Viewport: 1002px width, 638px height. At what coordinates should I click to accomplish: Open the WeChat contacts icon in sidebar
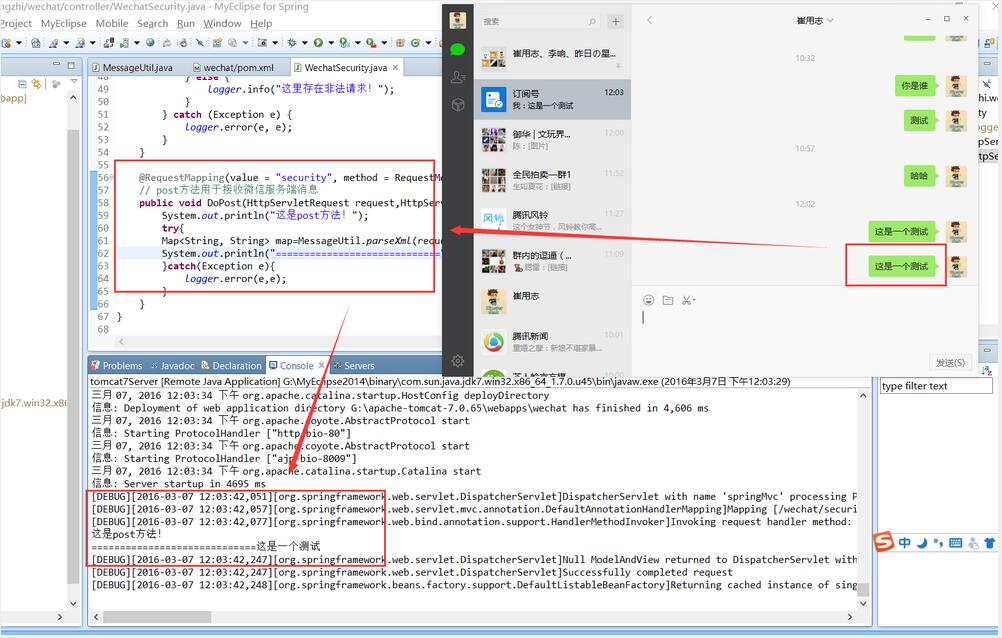[x=457, y=77]
